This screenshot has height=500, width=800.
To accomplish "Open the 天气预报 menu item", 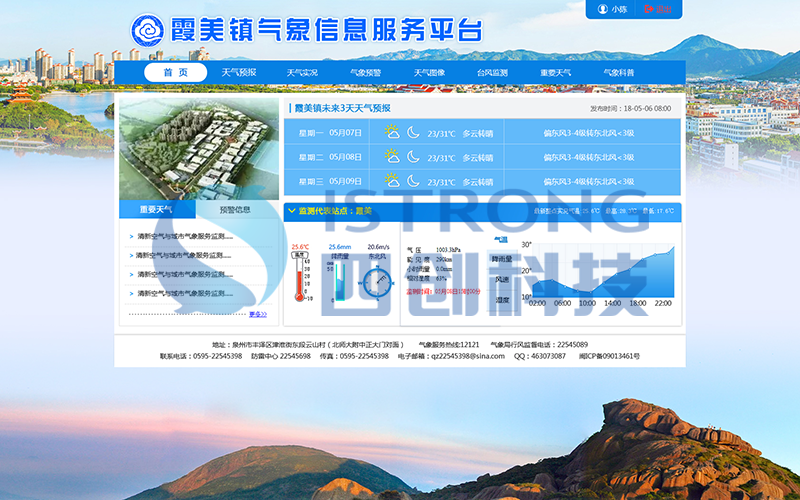I will click(x=239, y=72).
